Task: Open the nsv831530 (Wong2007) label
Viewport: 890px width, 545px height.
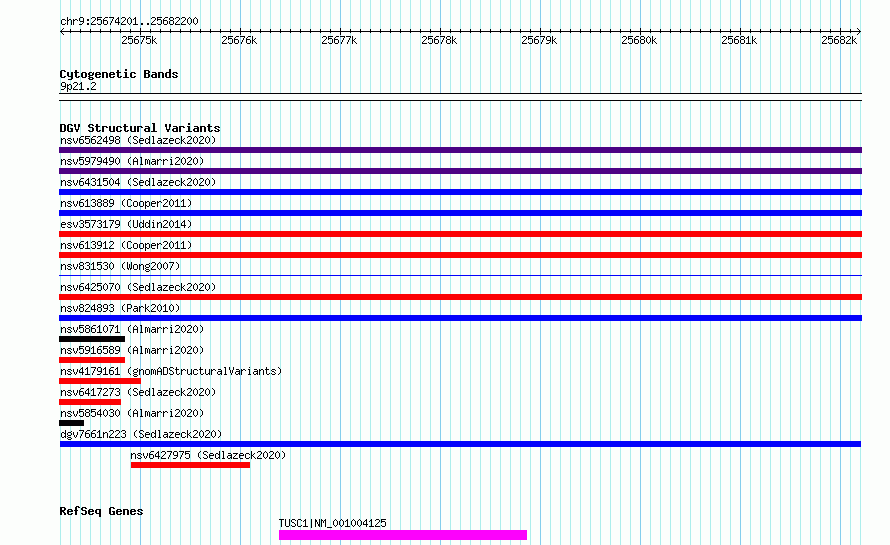Action: point(120,266)
